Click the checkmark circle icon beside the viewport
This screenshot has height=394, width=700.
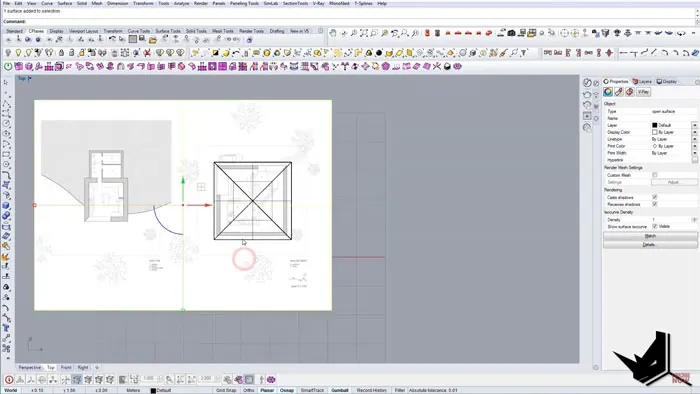coord(587,83)
